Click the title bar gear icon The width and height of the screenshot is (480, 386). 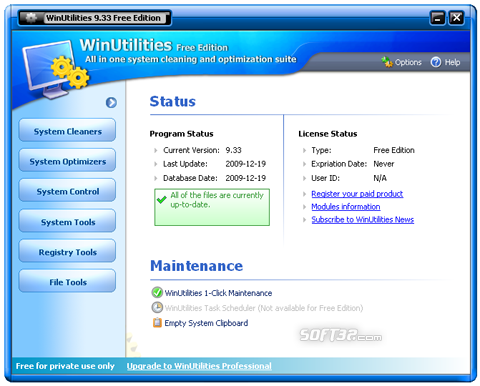click(x=31, y=17)
